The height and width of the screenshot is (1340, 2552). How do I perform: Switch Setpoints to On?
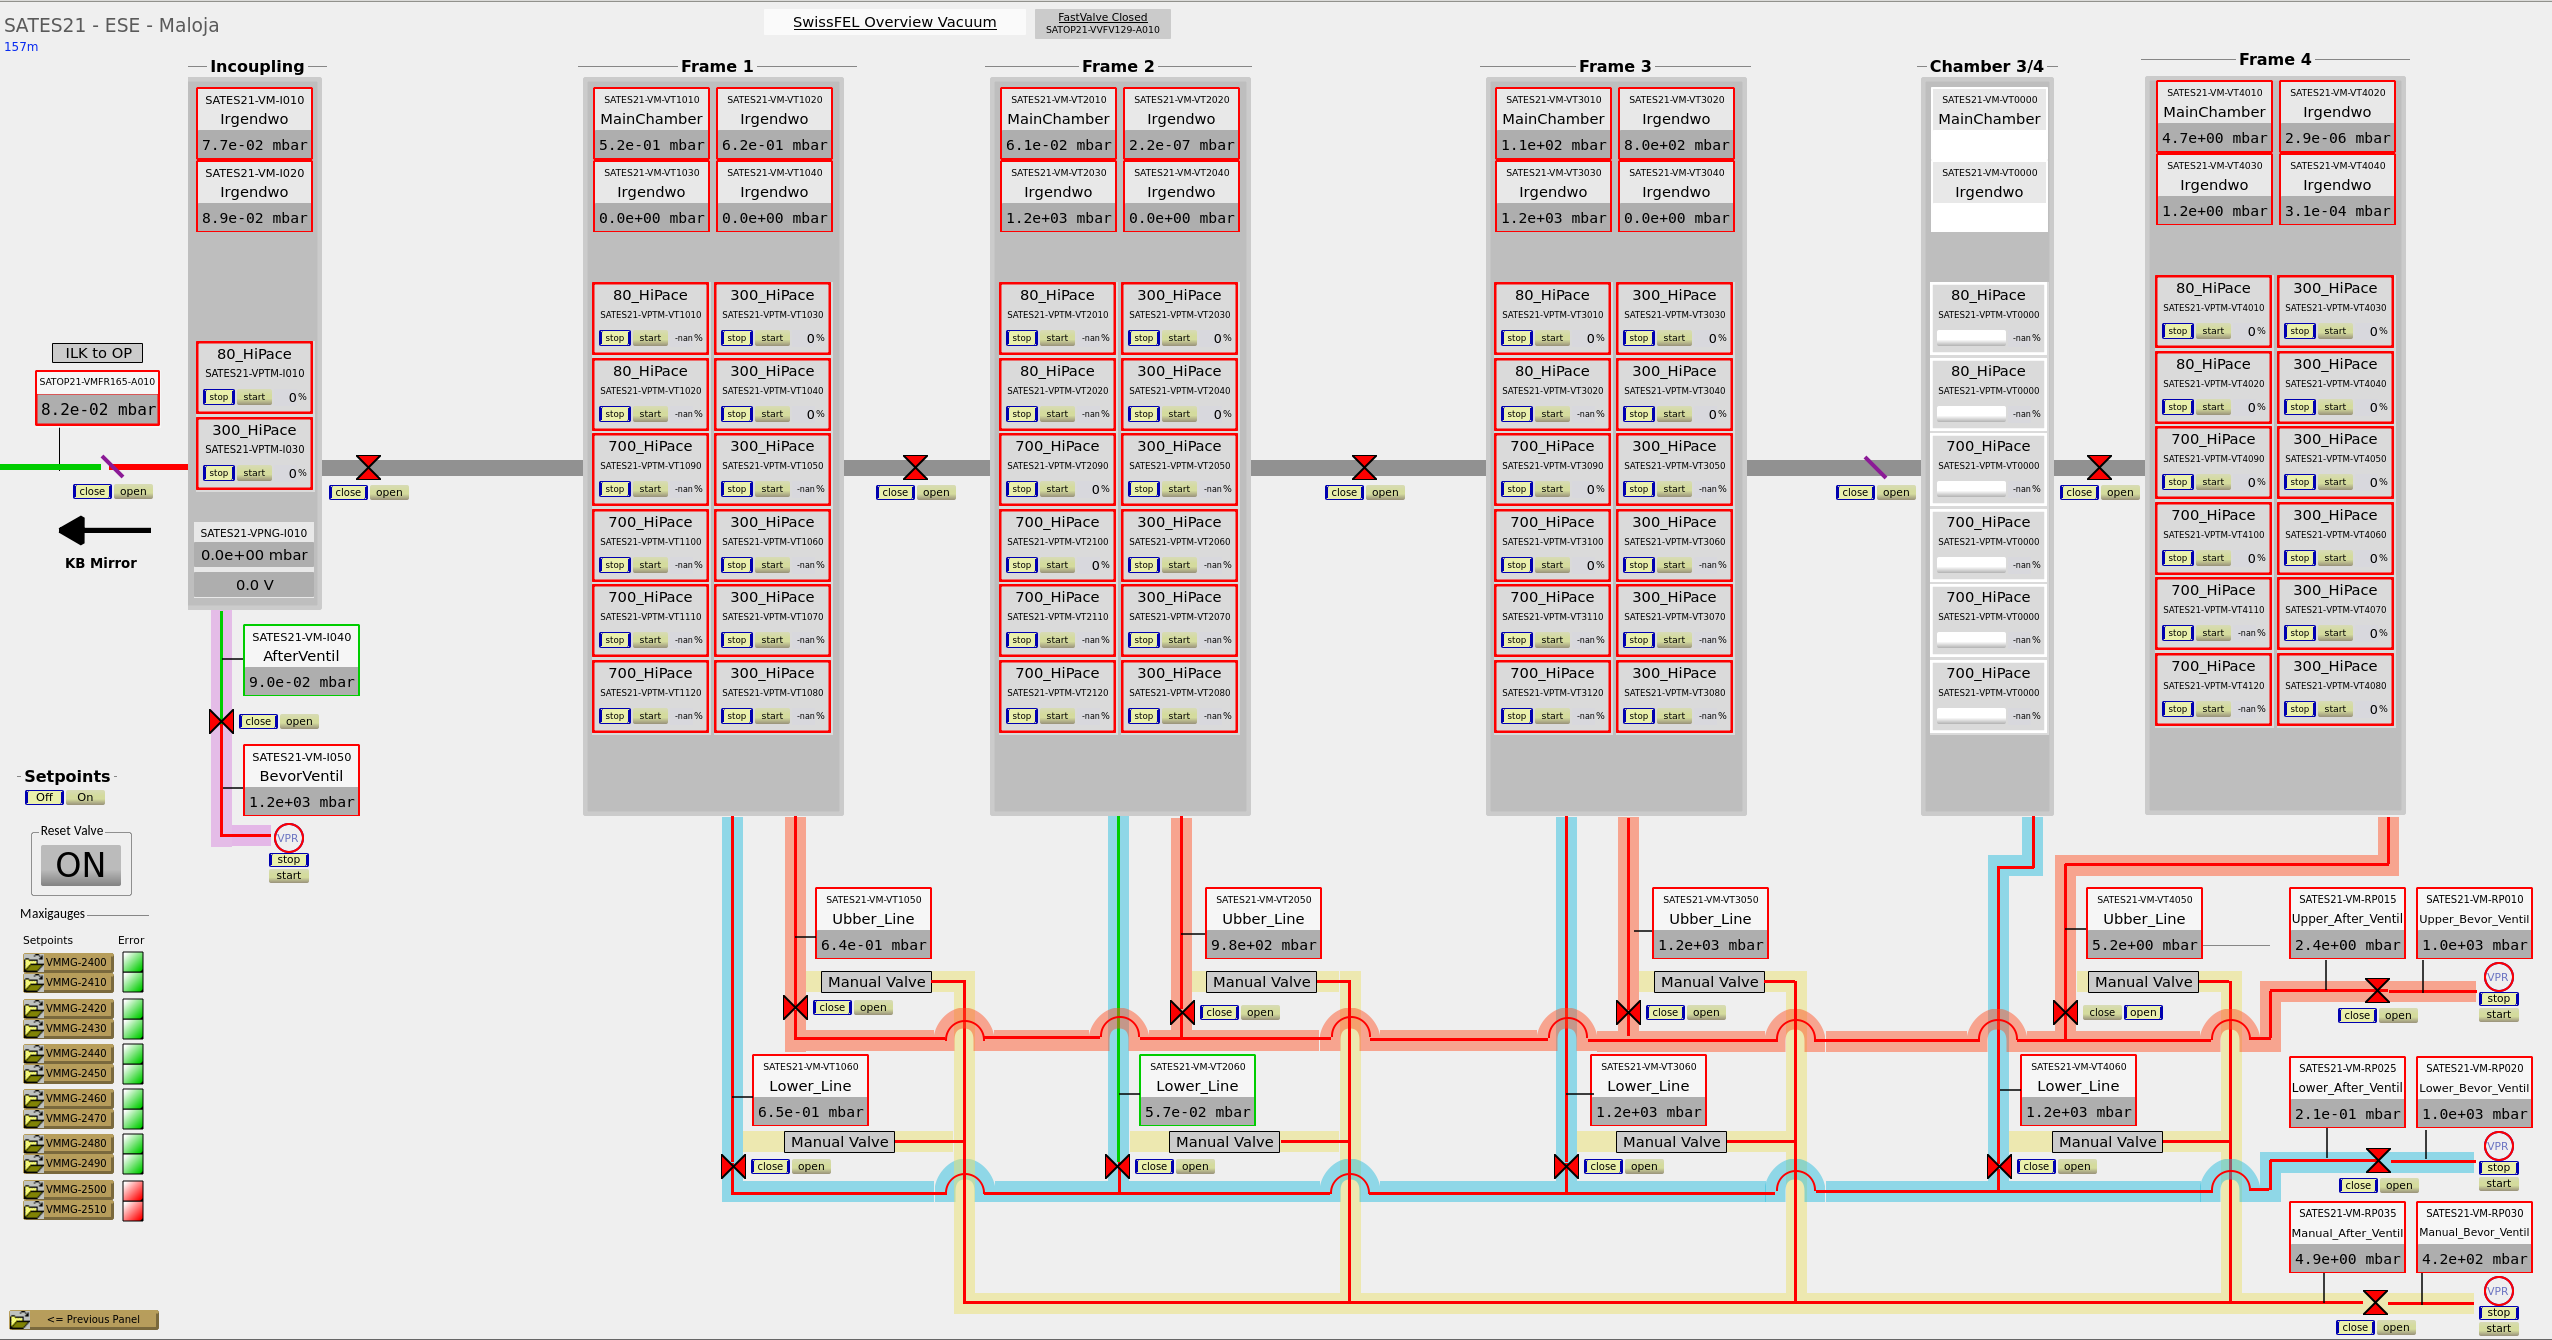point(85,797)
